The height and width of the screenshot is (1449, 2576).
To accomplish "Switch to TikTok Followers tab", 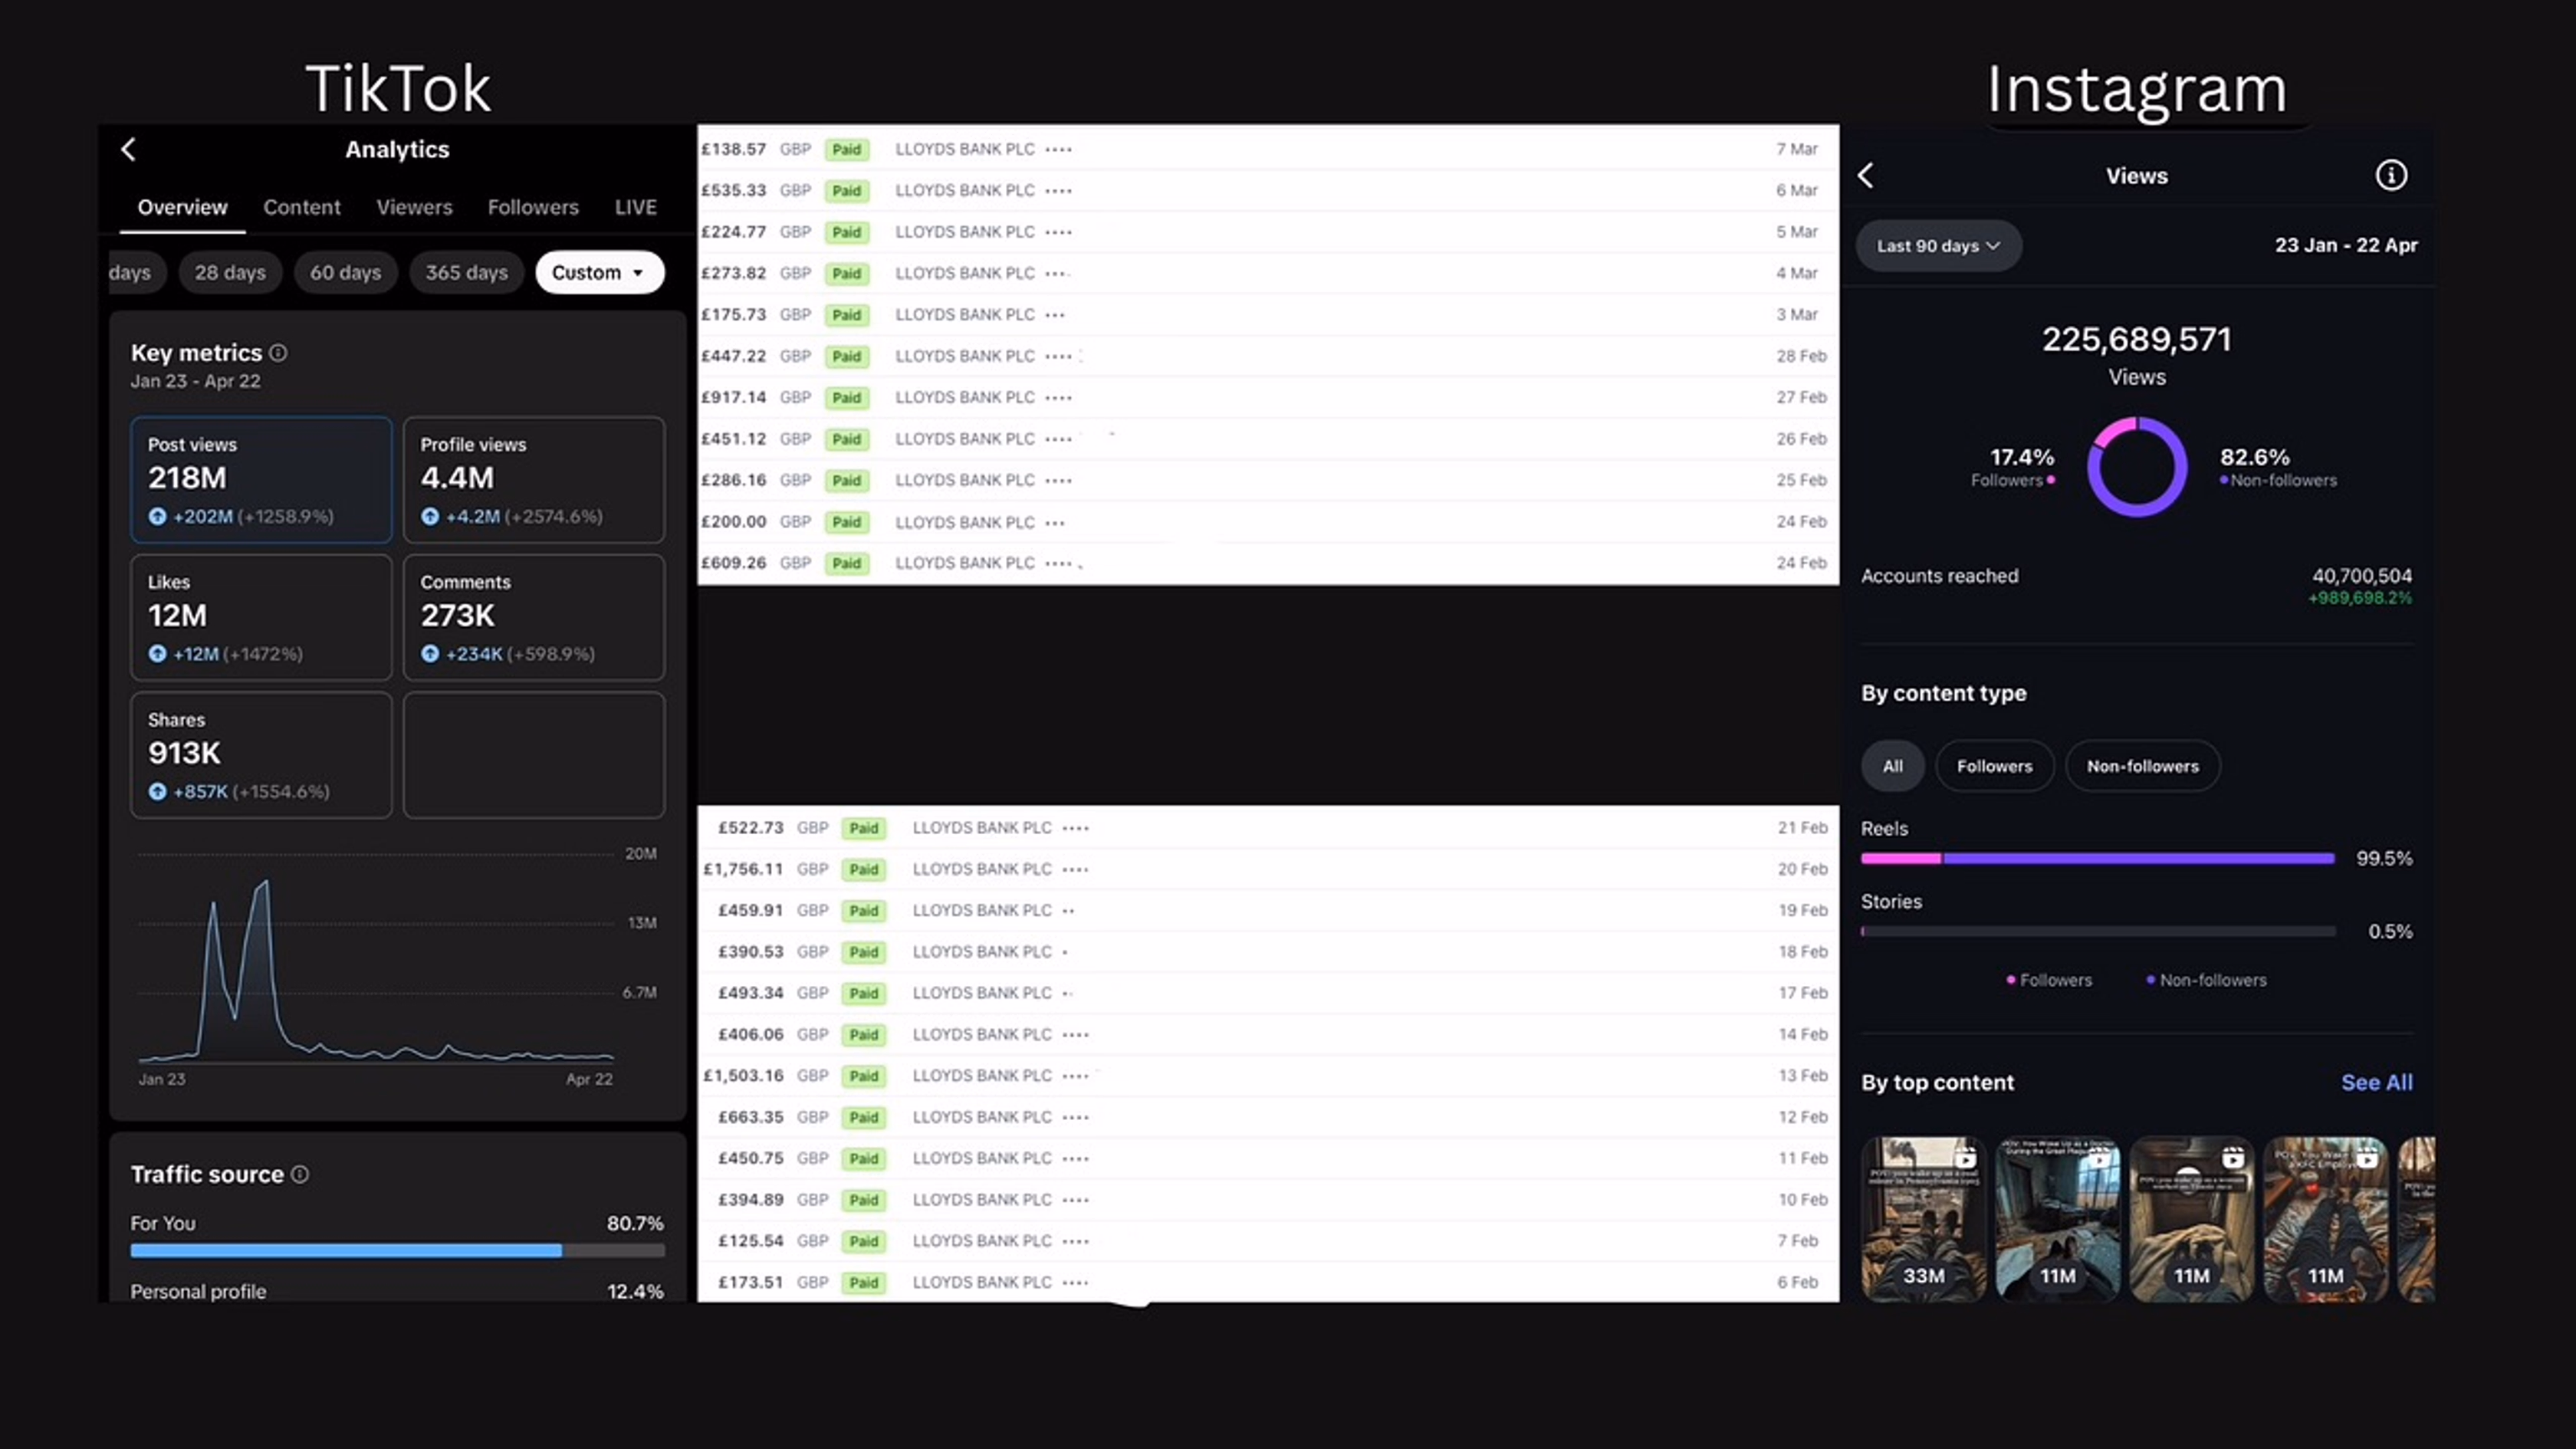I will [533, 208].
